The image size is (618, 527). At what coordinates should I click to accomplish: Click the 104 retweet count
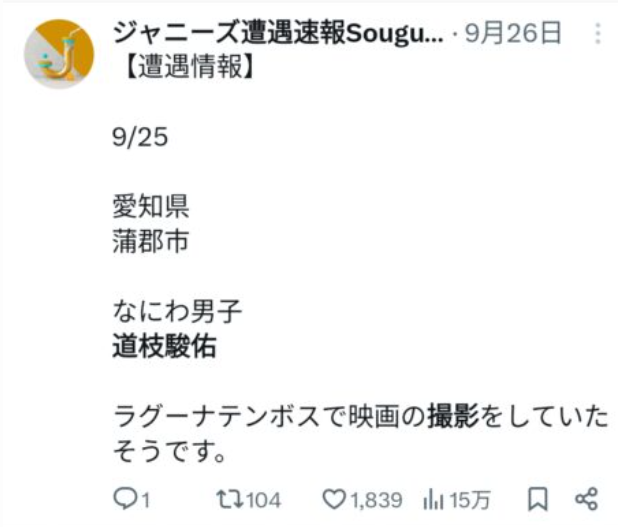tap(264, 499)
